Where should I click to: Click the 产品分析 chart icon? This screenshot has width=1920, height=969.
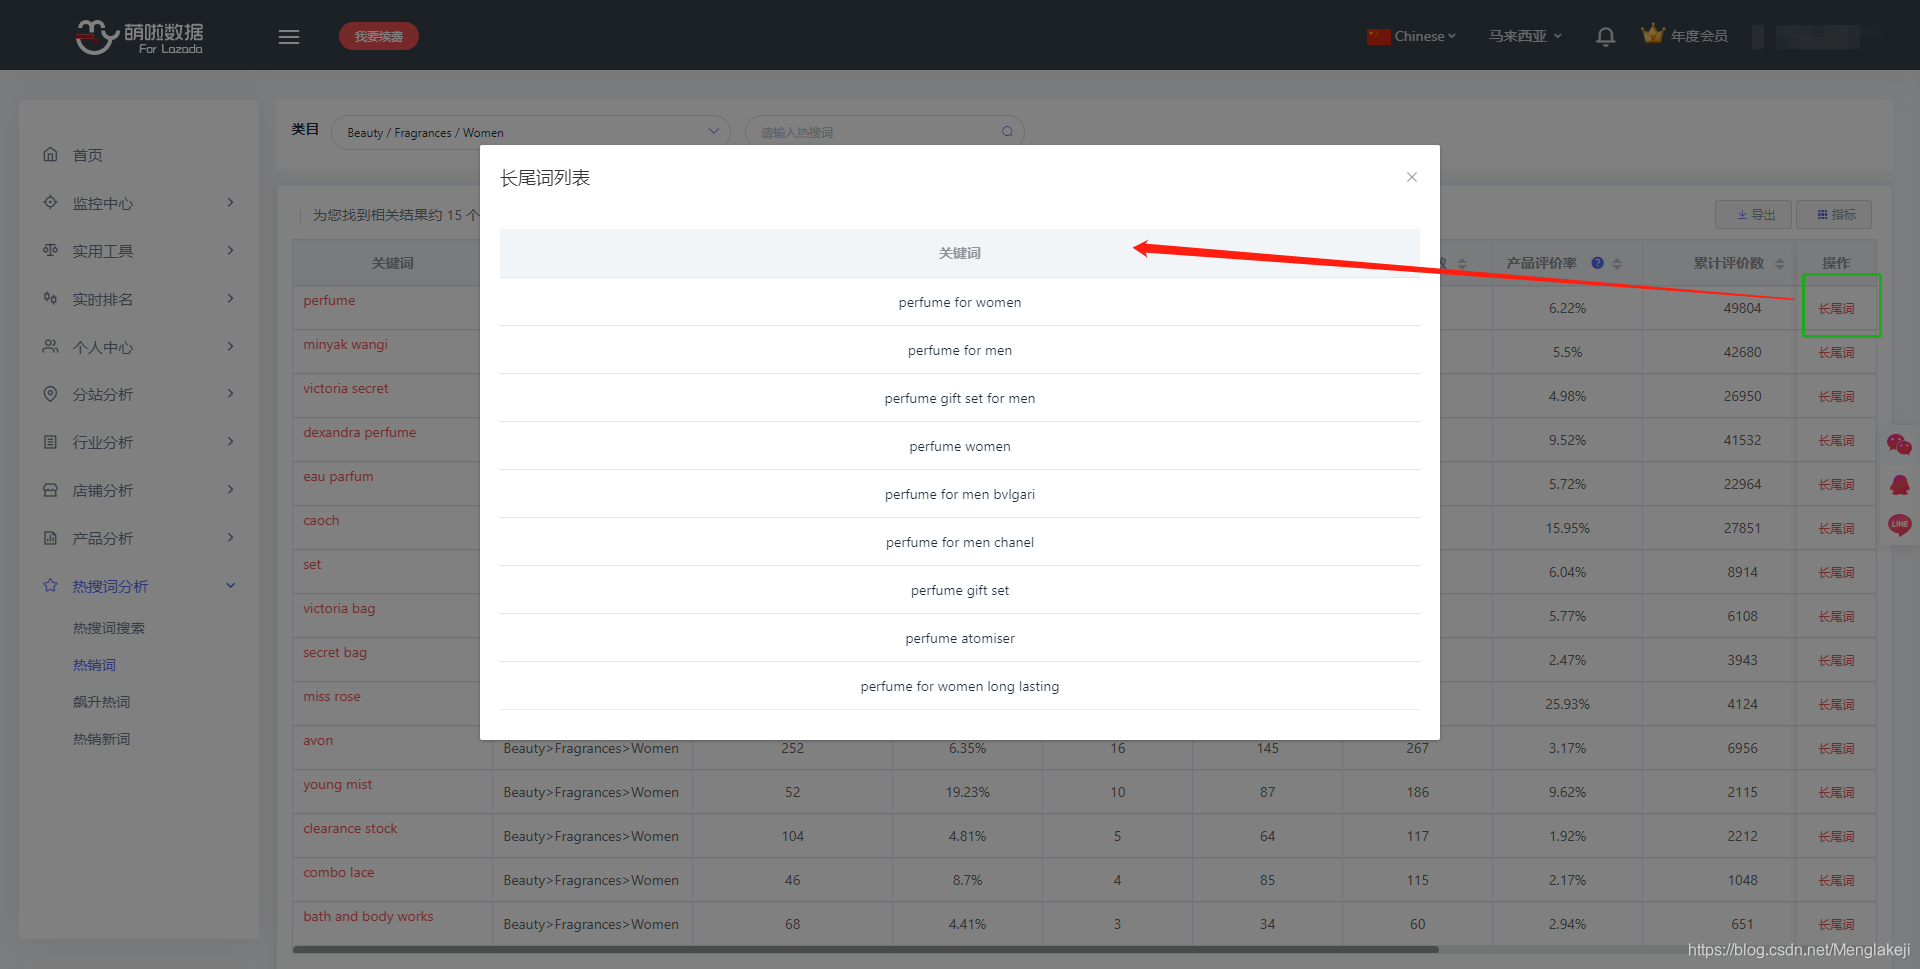50,537
